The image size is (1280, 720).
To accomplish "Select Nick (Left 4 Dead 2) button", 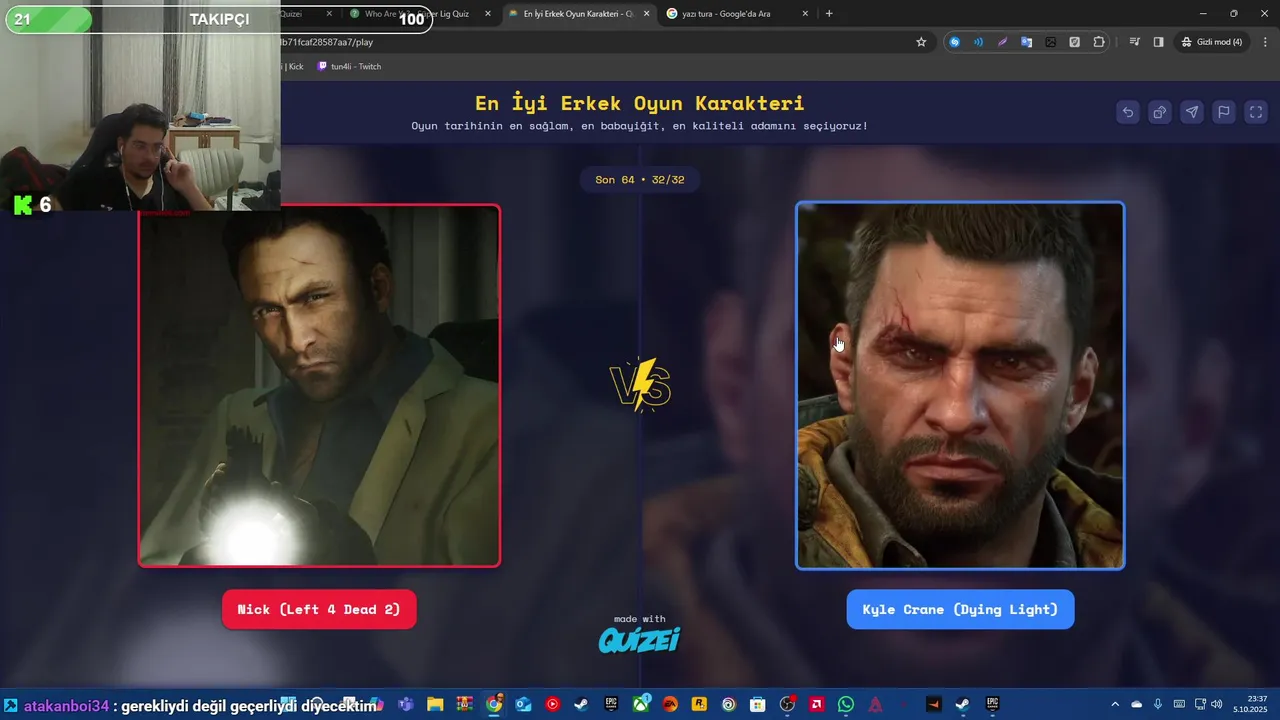I will point(319,609).
